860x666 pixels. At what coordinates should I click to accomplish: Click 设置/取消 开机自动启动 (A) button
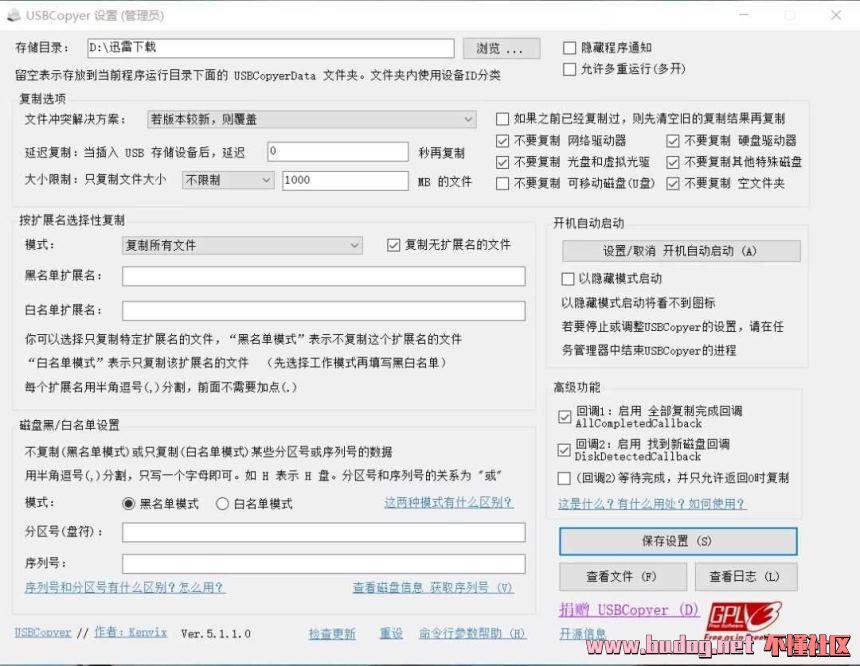click(x=681, y=251)
